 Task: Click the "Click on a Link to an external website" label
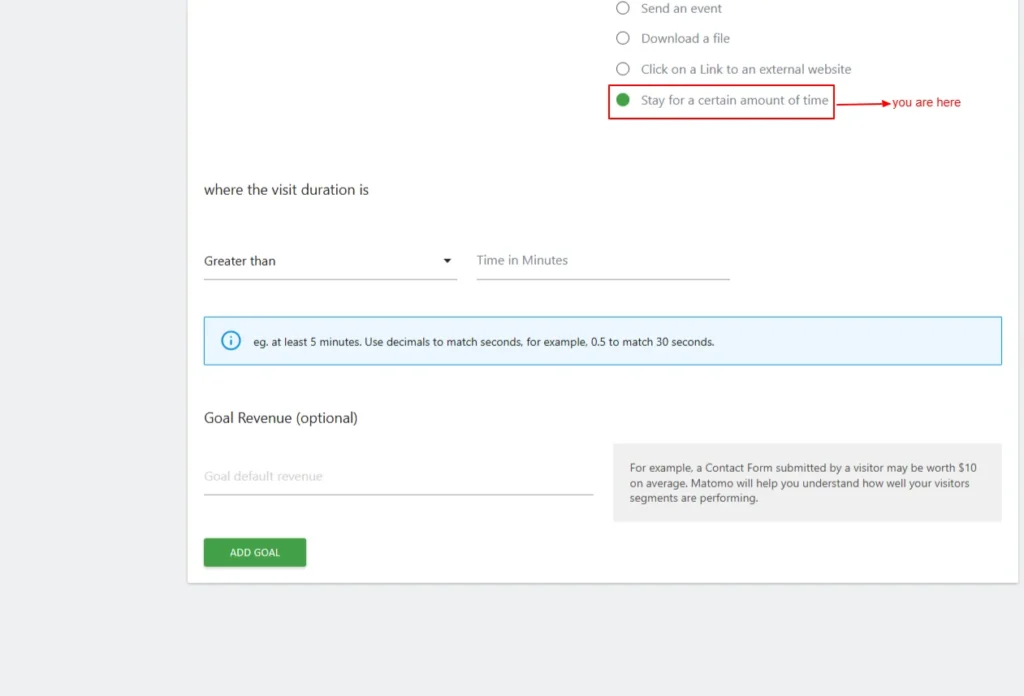pyautogui.click(x=746, y=69)
